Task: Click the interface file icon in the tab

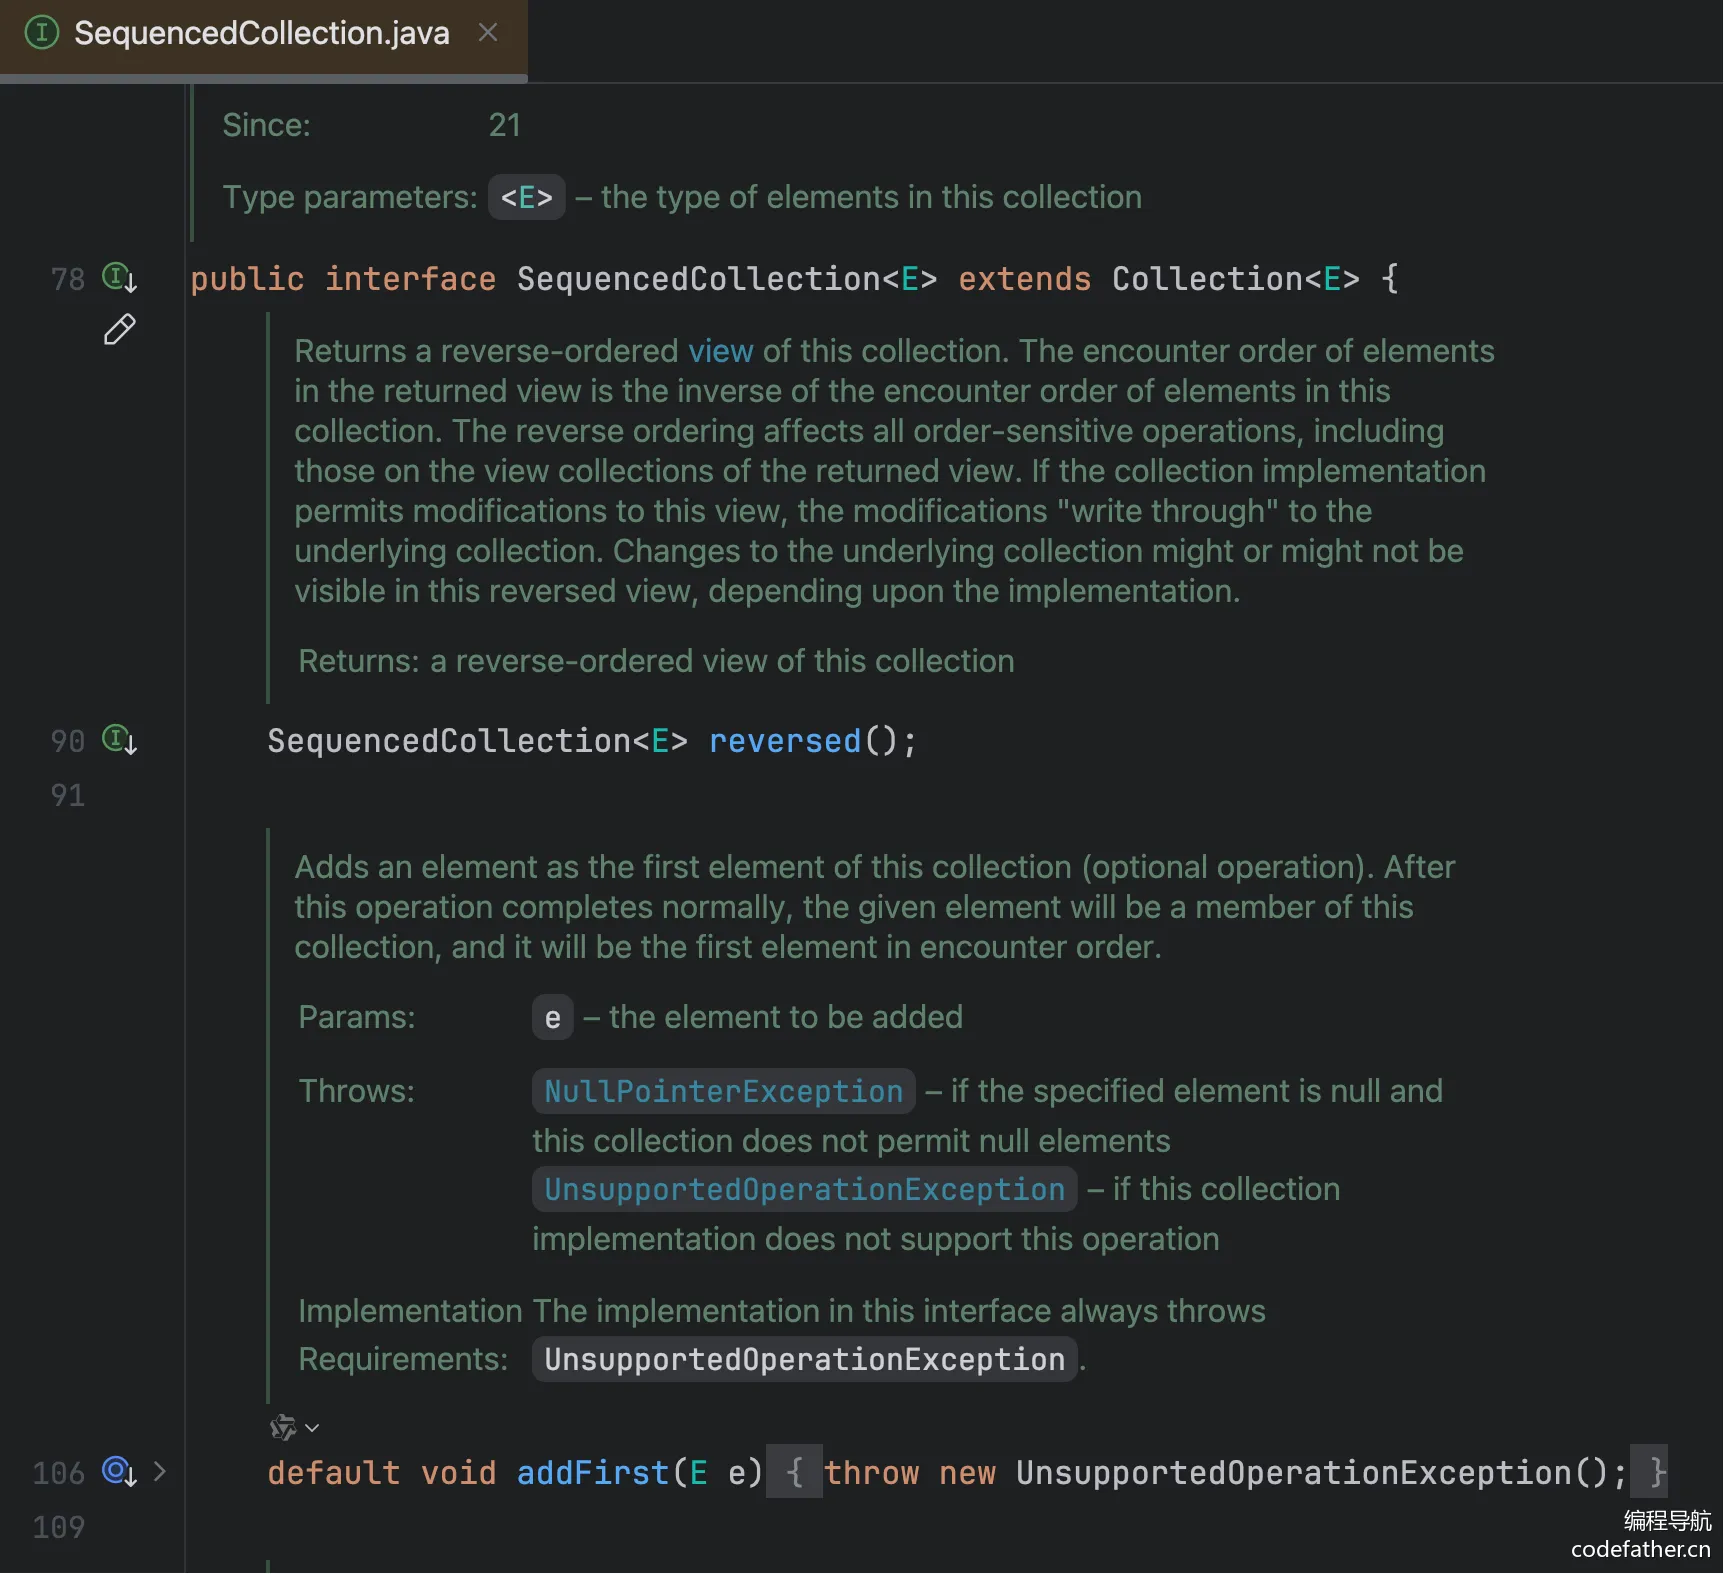Action: (41, 33)
